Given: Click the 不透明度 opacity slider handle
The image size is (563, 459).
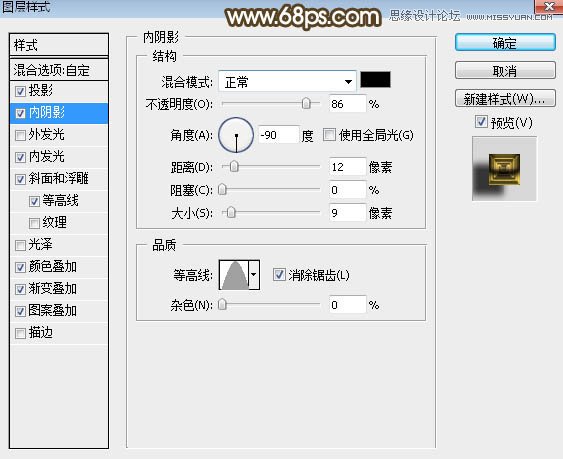Looking at the screenshot, I should coord(306,104).
